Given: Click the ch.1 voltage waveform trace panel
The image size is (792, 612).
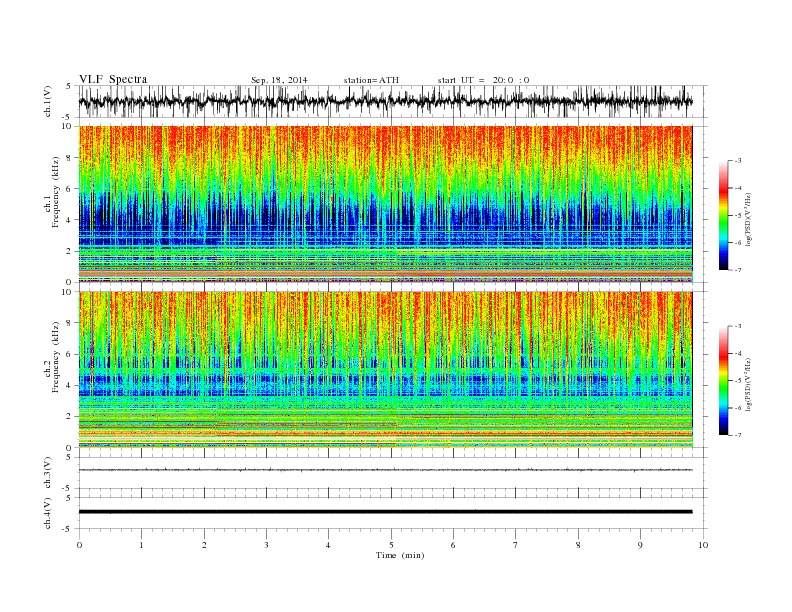Looking at the screenshot, I should pos(393,101).
